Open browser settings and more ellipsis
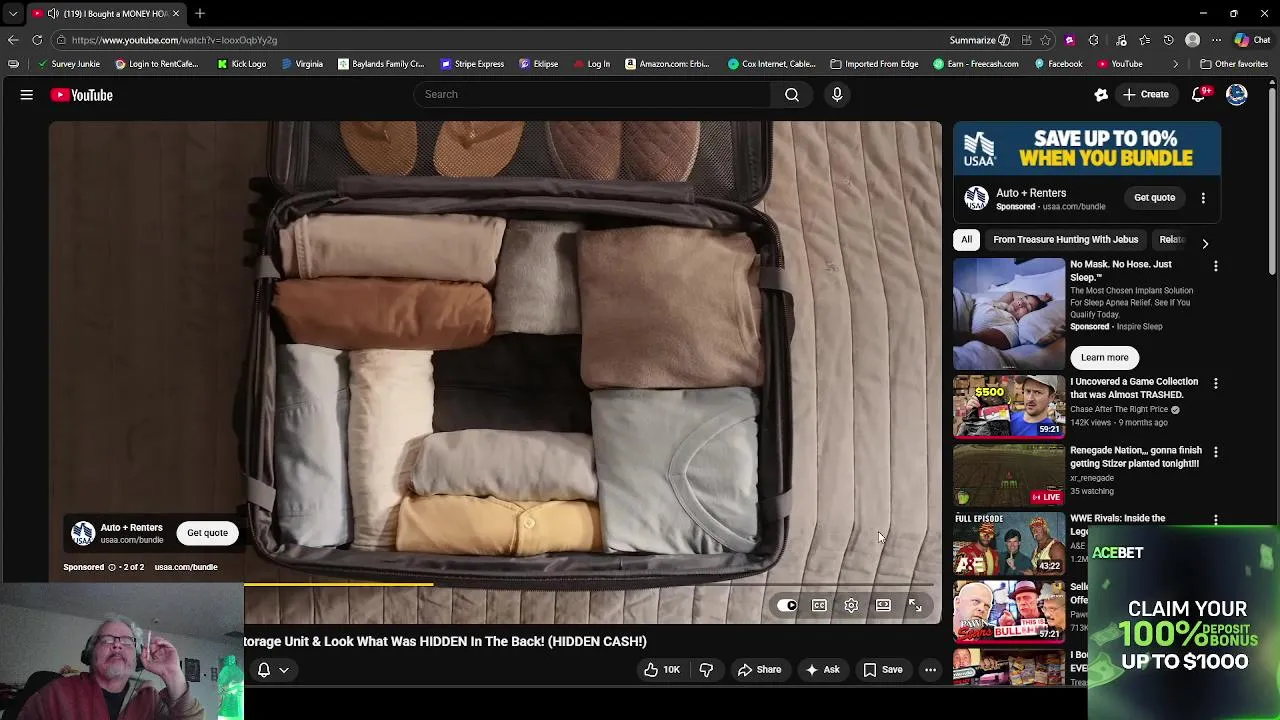This screenshot has width=1280, height=720. click(x=1216, y=40)
